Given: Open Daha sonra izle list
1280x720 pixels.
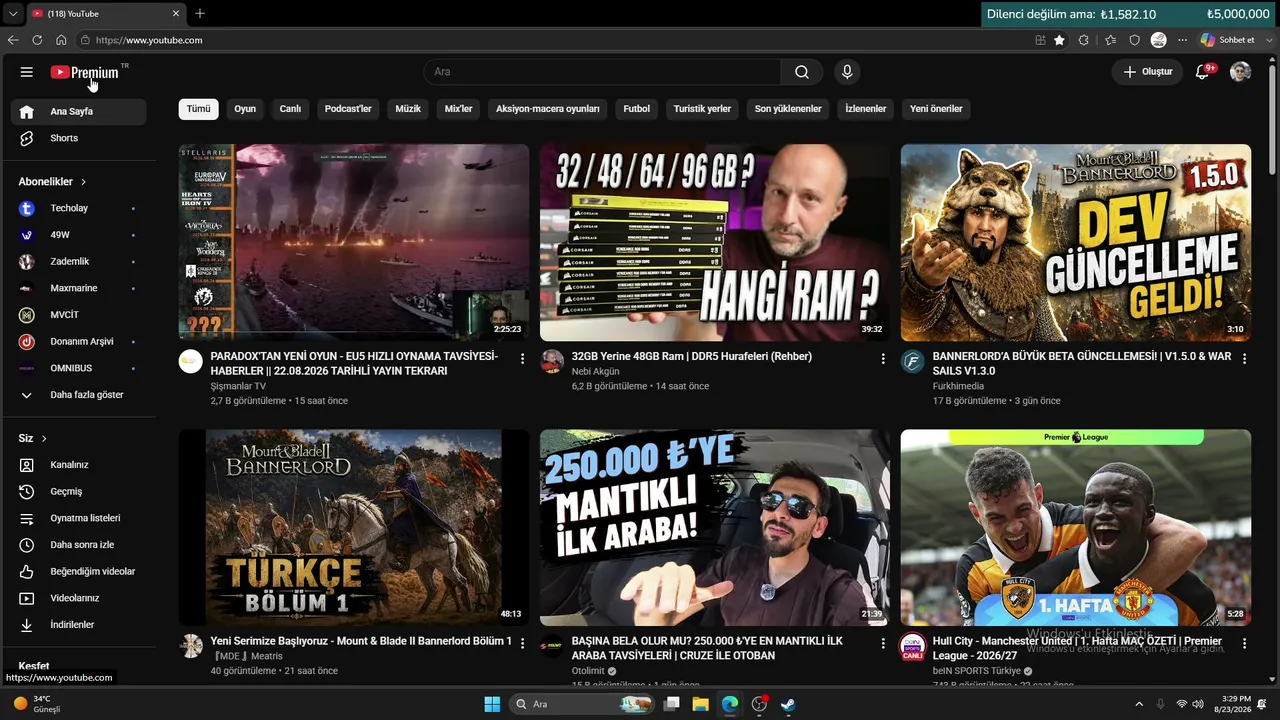Looking at the screenshot, I should click(x=79, y=545).
